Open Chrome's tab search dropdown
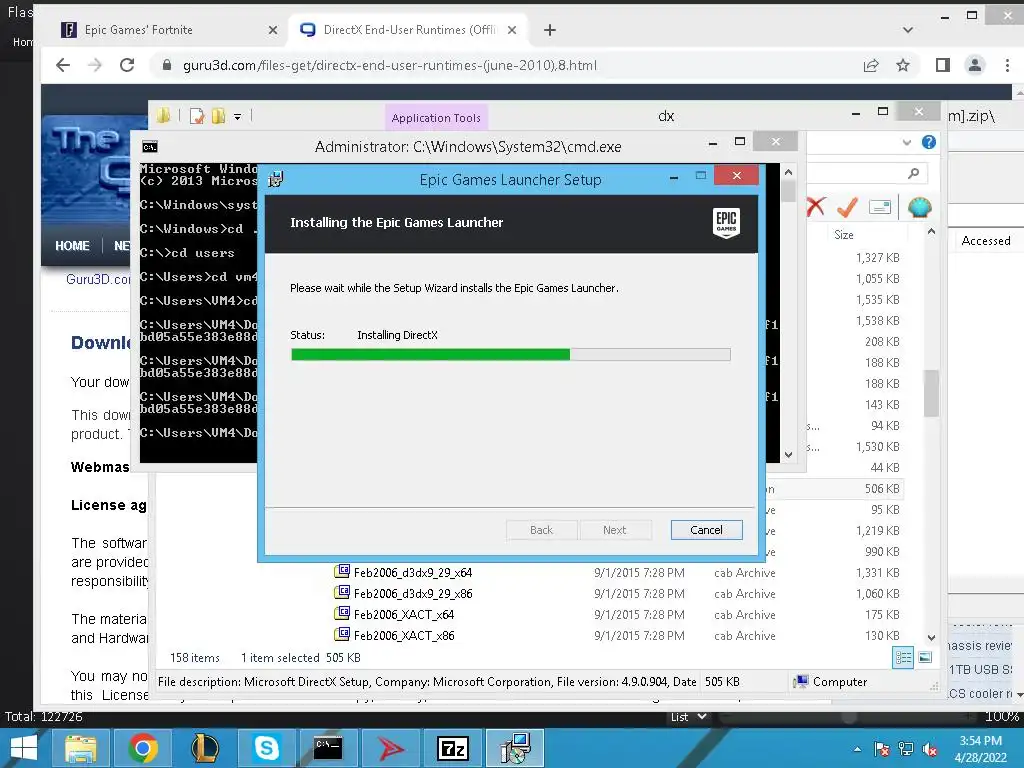The height and width of the screenshot is (768, 1024). [907, 30]
